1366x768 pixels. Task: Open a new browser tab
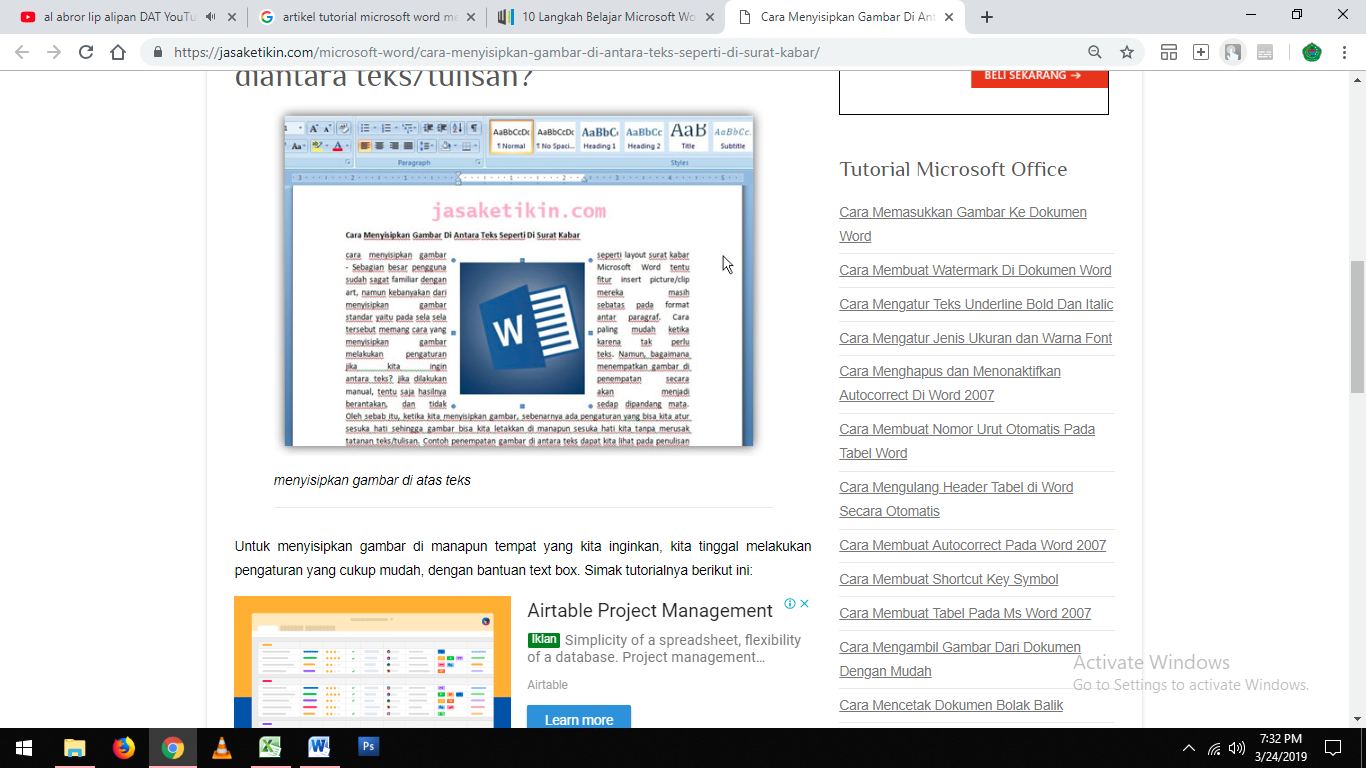click(987, 17)
